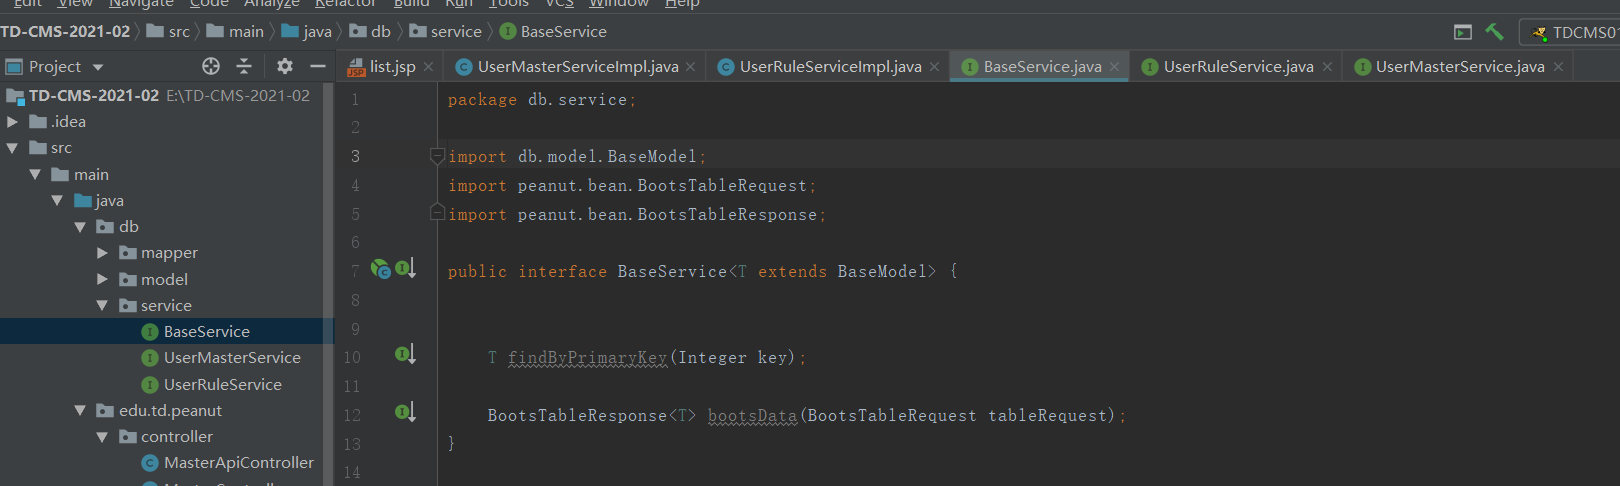Close the UserRuleService.java tab
Image resolution: width=1620 pixels, height=486 pixels.
click(1327, 67)
